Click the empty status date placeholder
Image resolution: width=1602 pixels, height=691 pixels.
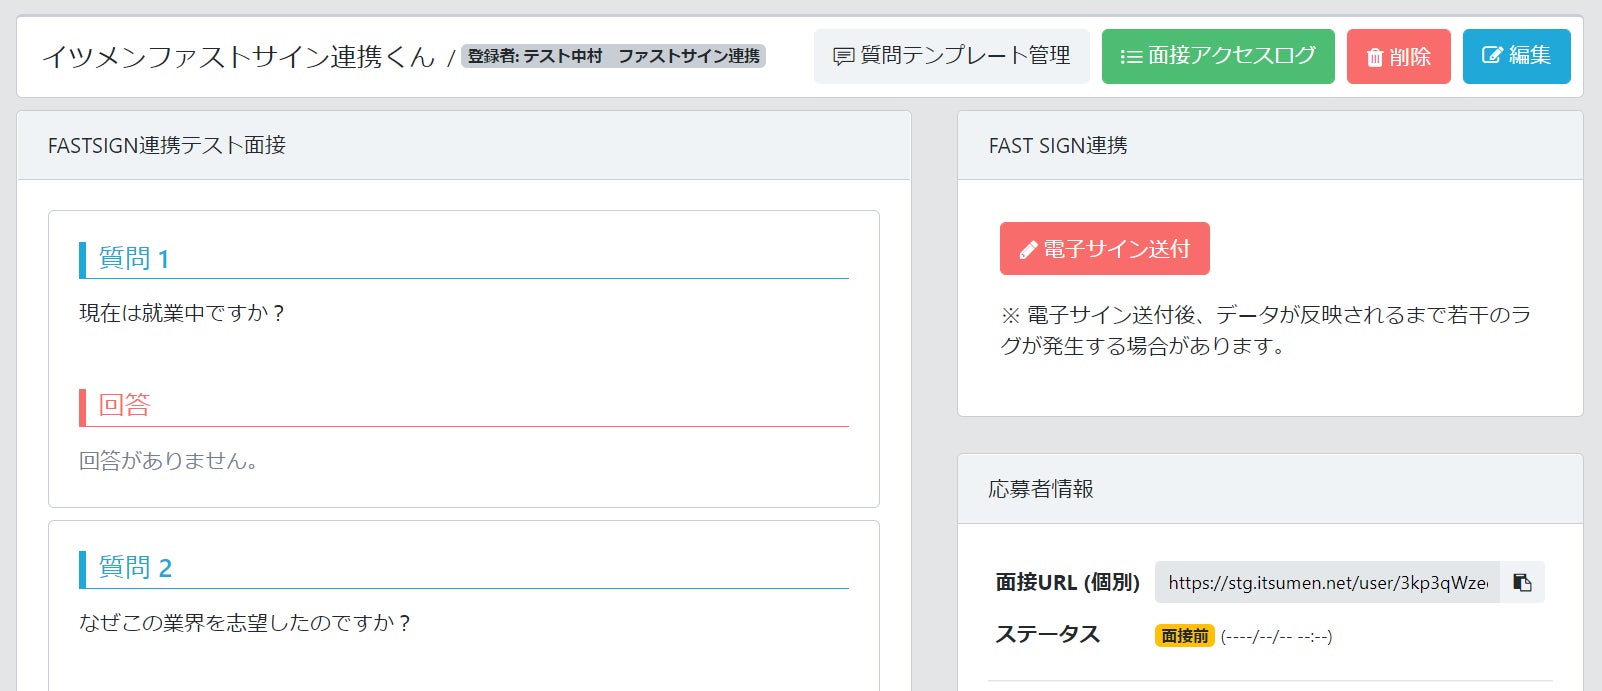coord(1276,636)
